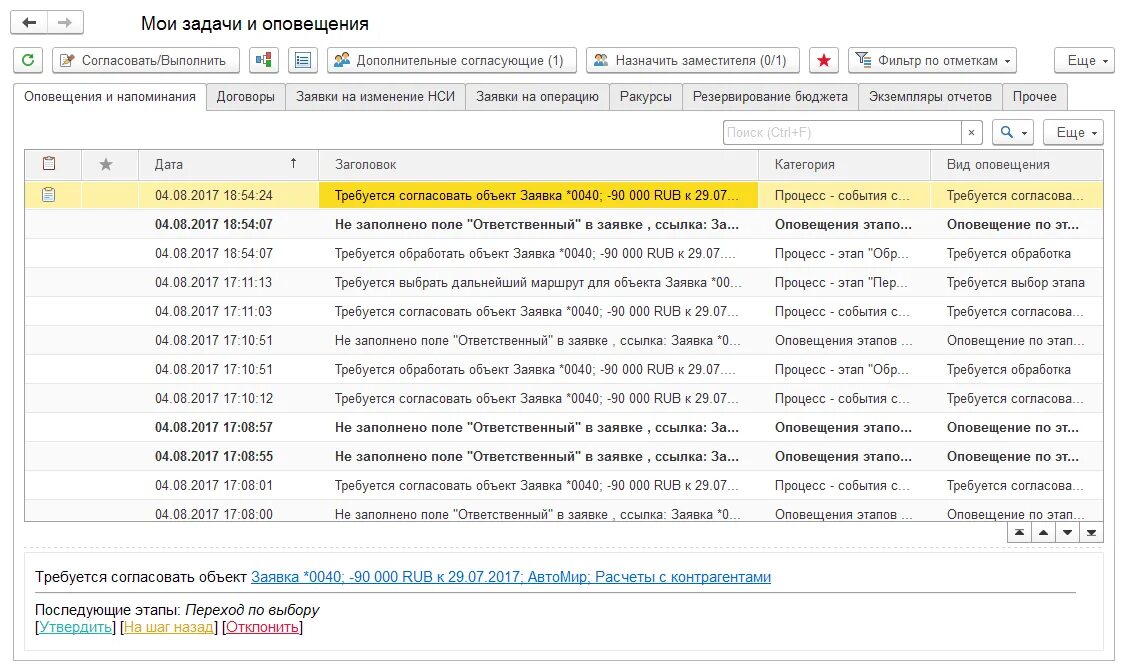Switch to the Прочее tab
The image size is (1129, 672).
click(x=1035, y=96)
